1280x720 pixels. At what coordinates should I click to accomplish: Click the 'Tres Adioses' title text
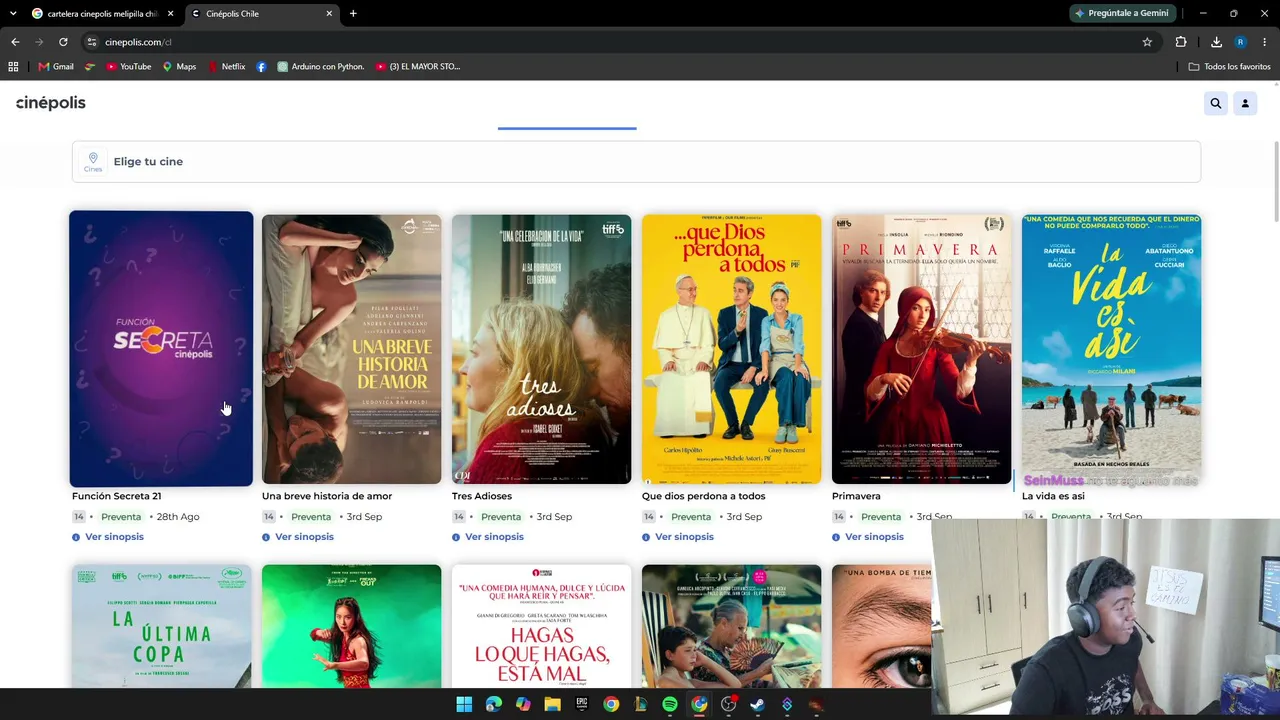click(482, 496)
